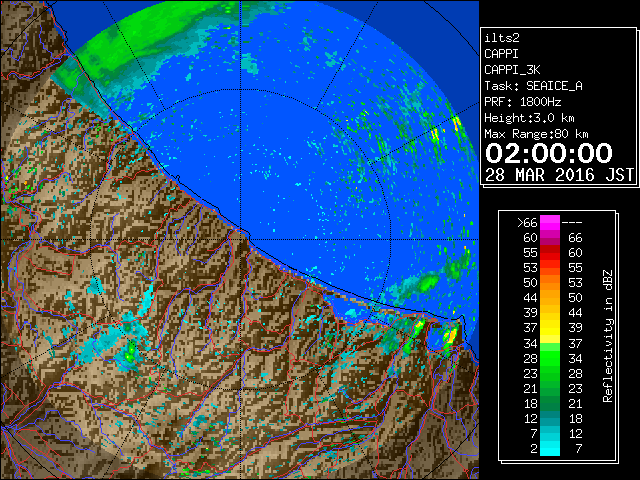Click the 'Height:3.0 km' entry

pos(529,118)
